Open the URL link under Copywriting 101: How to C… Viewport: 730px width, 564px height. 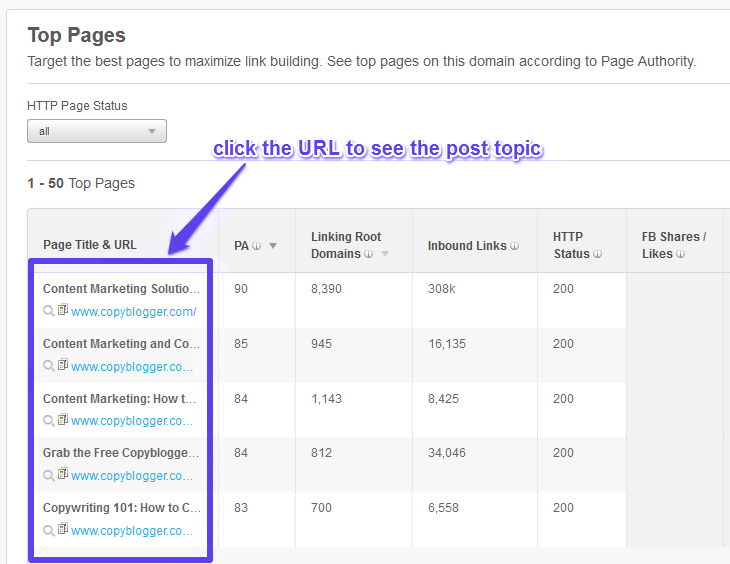[x=132, y=531]
